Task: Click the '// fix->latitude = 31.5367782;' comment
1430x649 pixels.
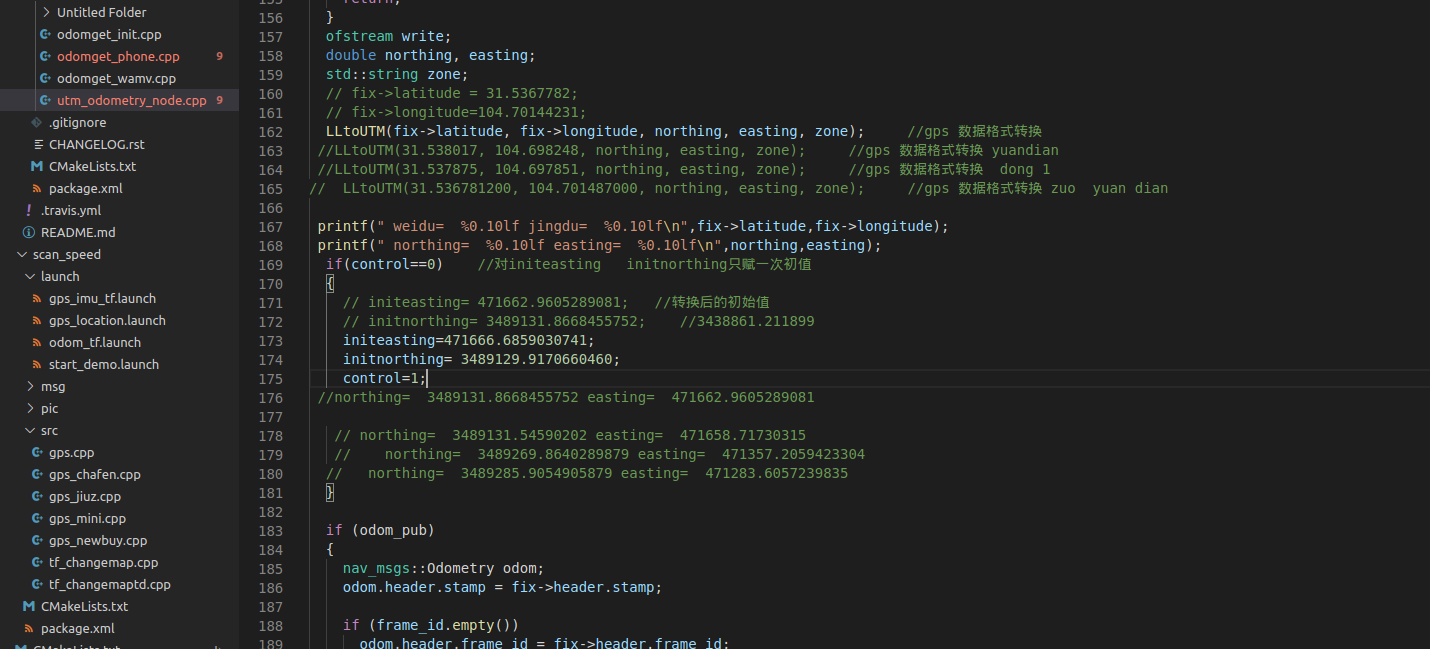Action: coord(452,93)
